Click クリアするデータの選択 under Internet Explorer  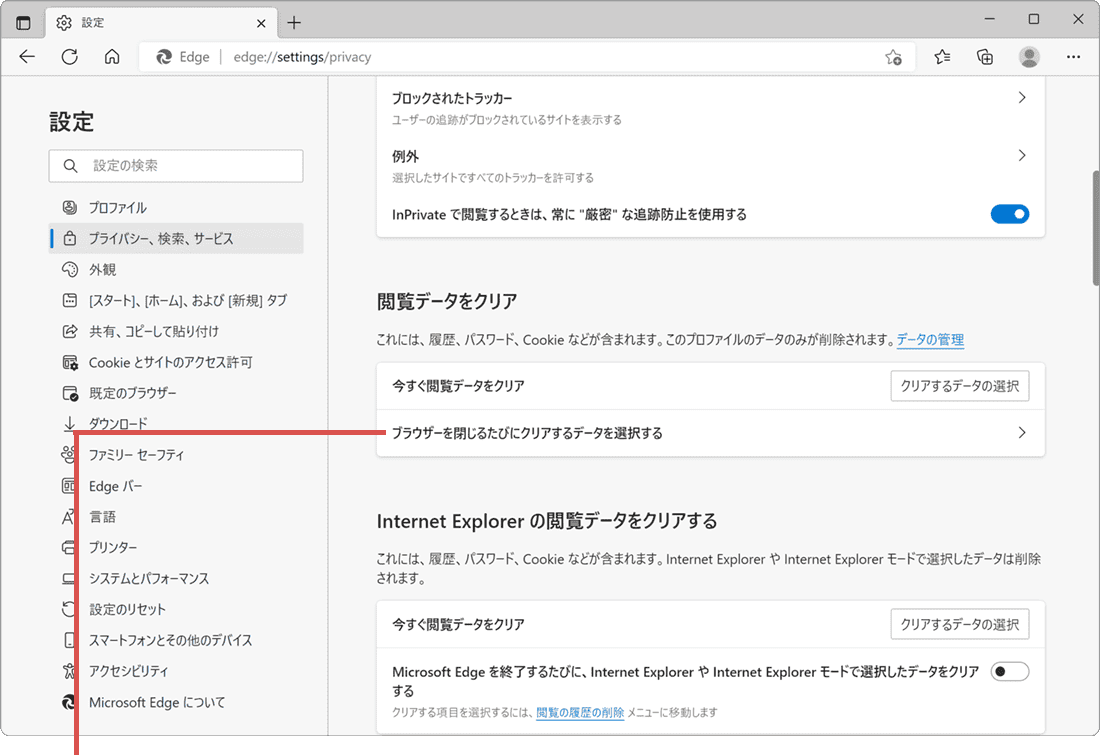click(960, 624)
